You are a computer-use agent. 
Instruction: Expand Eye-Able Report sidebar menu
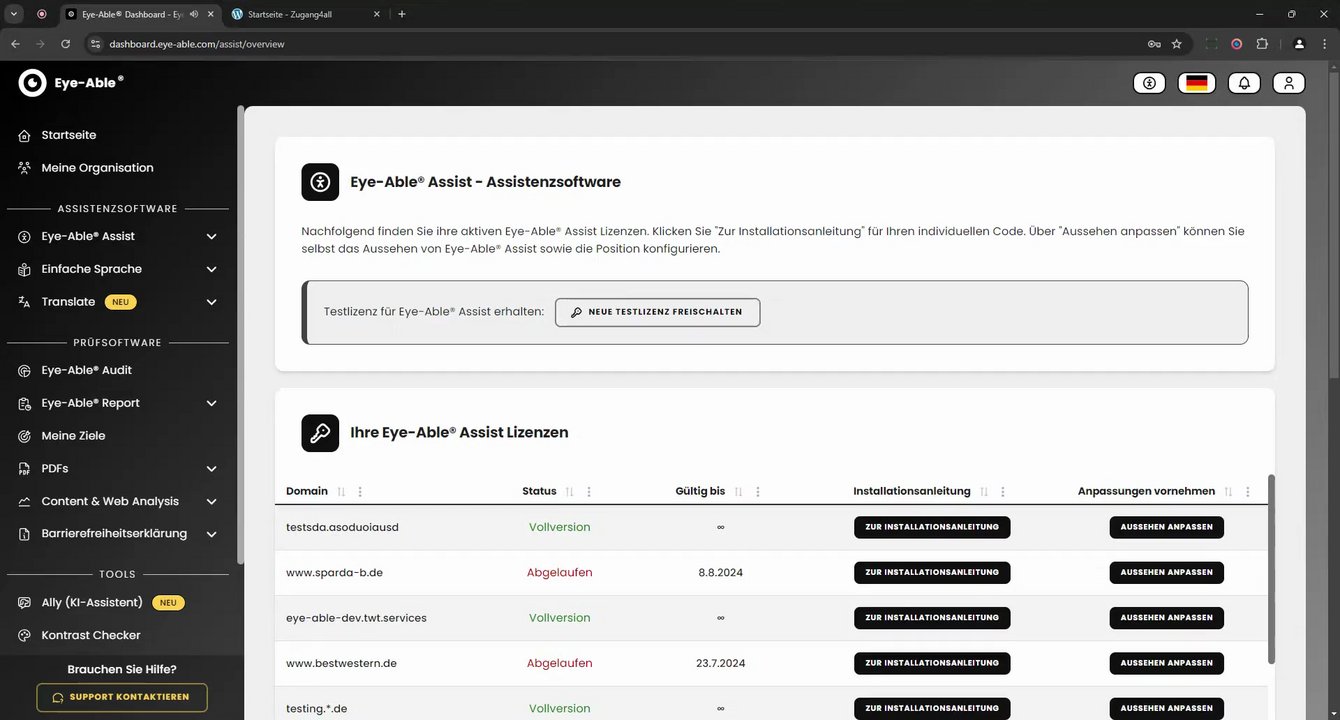pyautogui.click(x=211, y=403)
